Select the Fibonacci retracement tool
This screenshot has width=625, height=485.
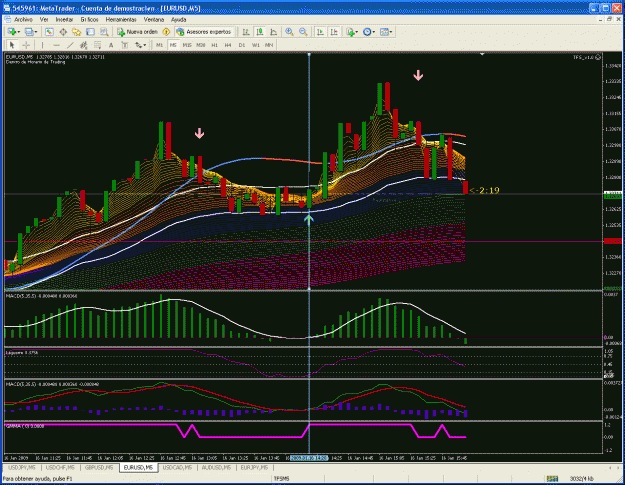[x=97, y=45]
